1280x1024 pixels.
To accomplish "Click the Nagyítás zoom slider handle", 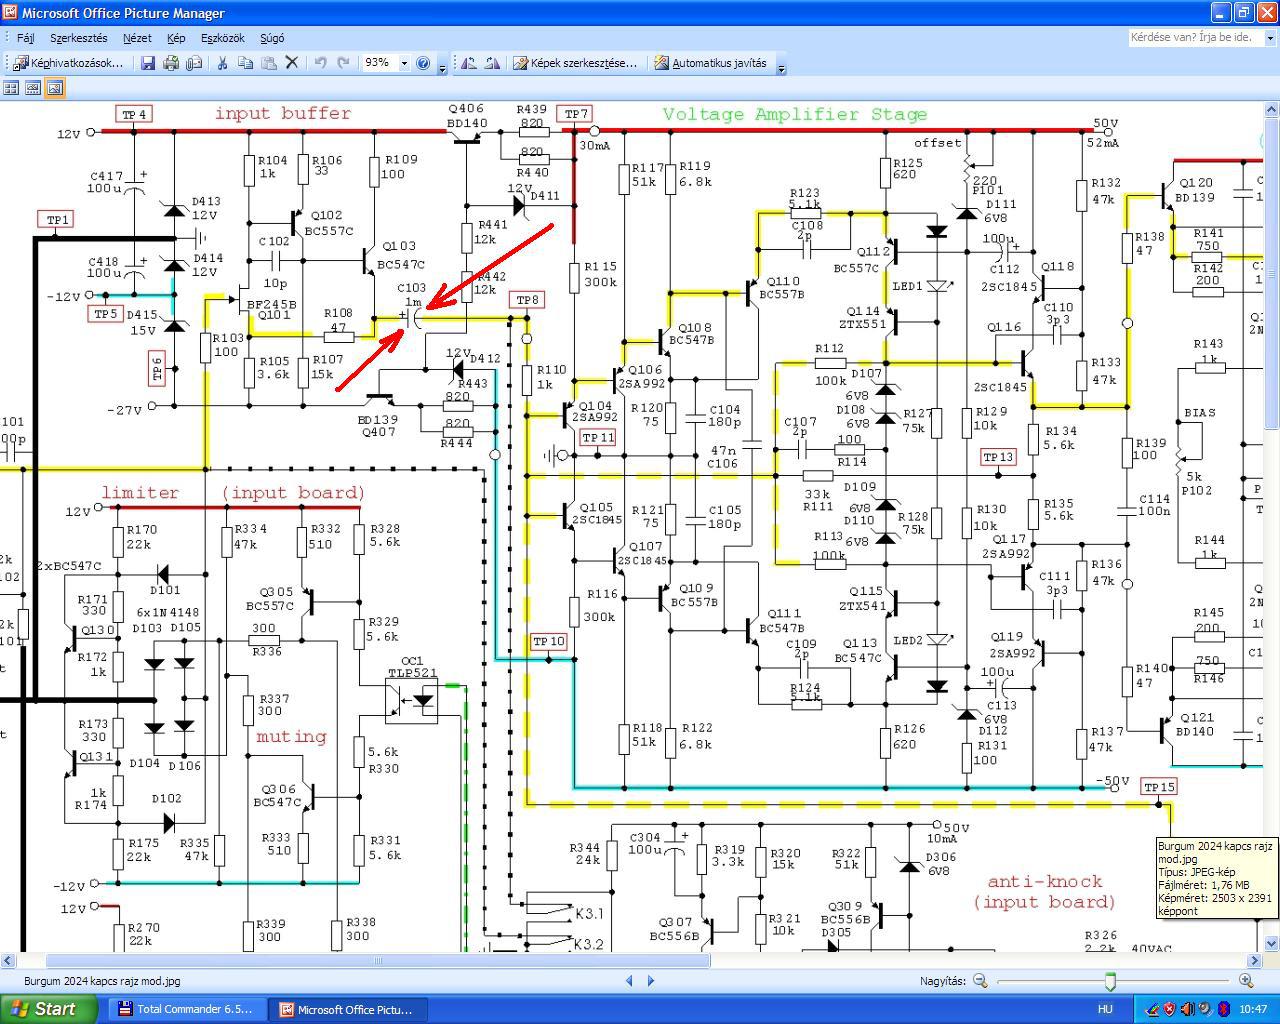I will [1110, 981].
